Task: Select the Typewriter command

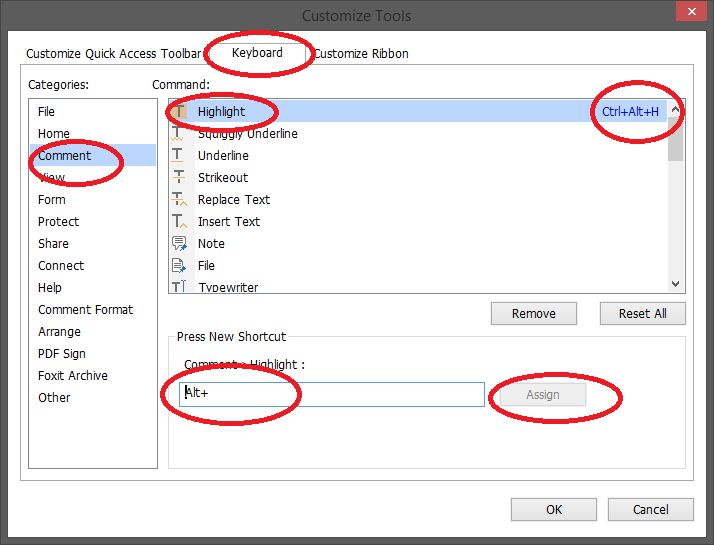Action: pos(418,286)
